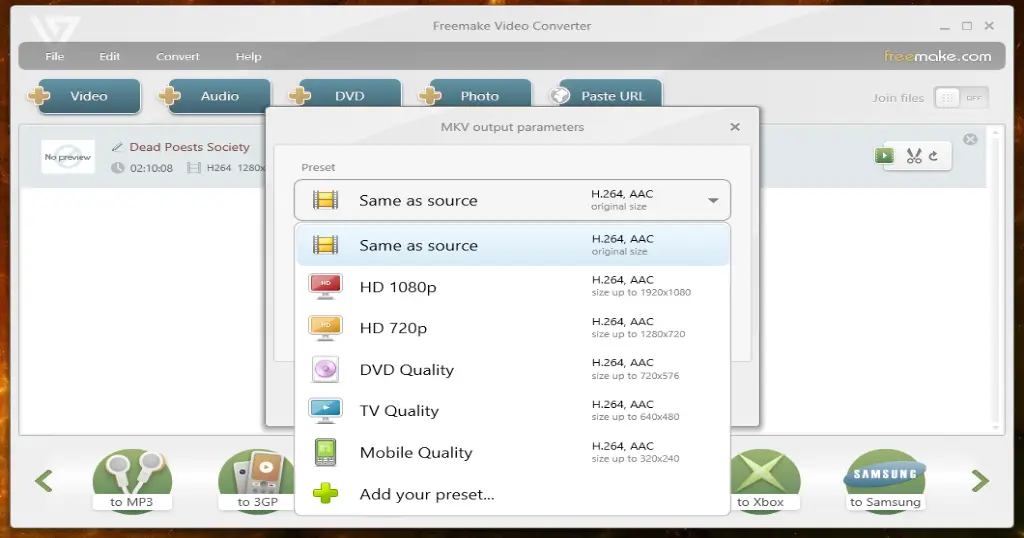Convert to Xbox format
Image resolution: width=1024 pixels, height=538 pixels.
click(761, 481)
